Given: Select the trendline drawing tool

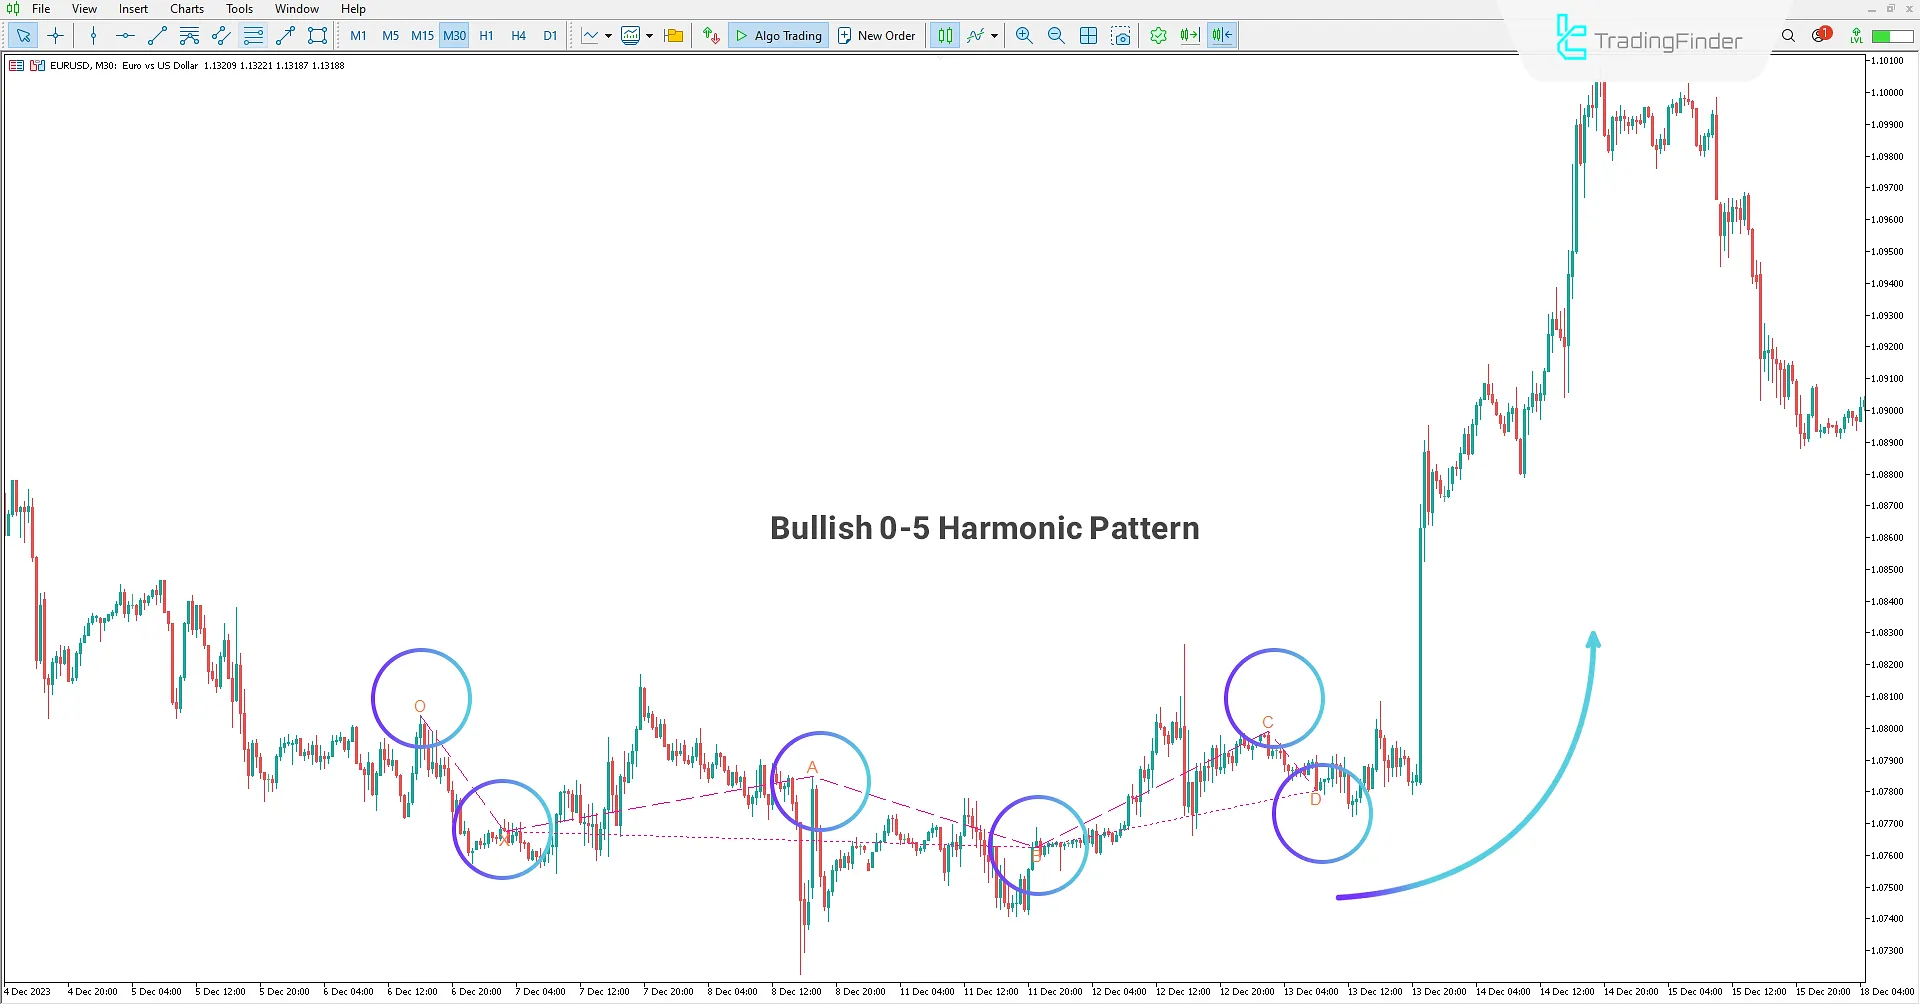Looking at the screenshot, I should pos(156,35).
